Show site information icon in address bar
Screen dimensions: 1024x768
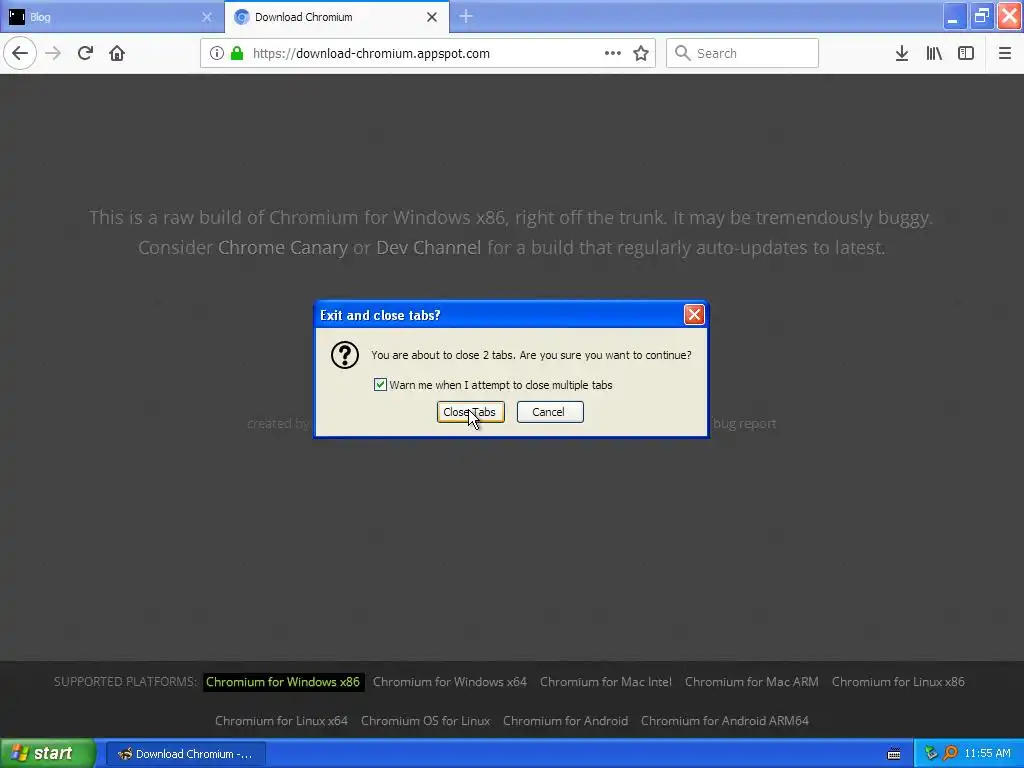(217, 53)
